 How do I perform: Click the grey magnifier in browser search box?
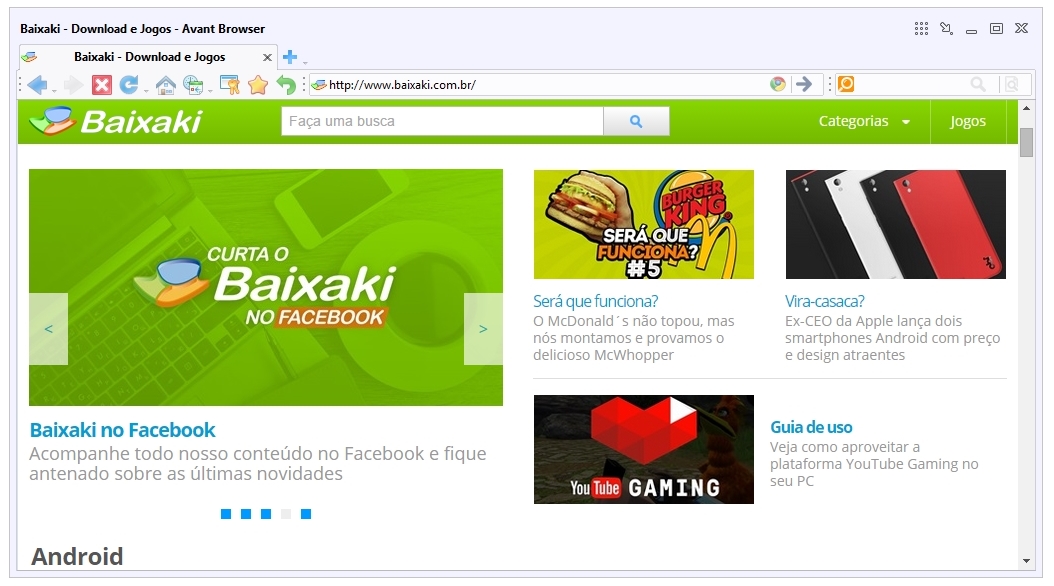click(978, 84)
